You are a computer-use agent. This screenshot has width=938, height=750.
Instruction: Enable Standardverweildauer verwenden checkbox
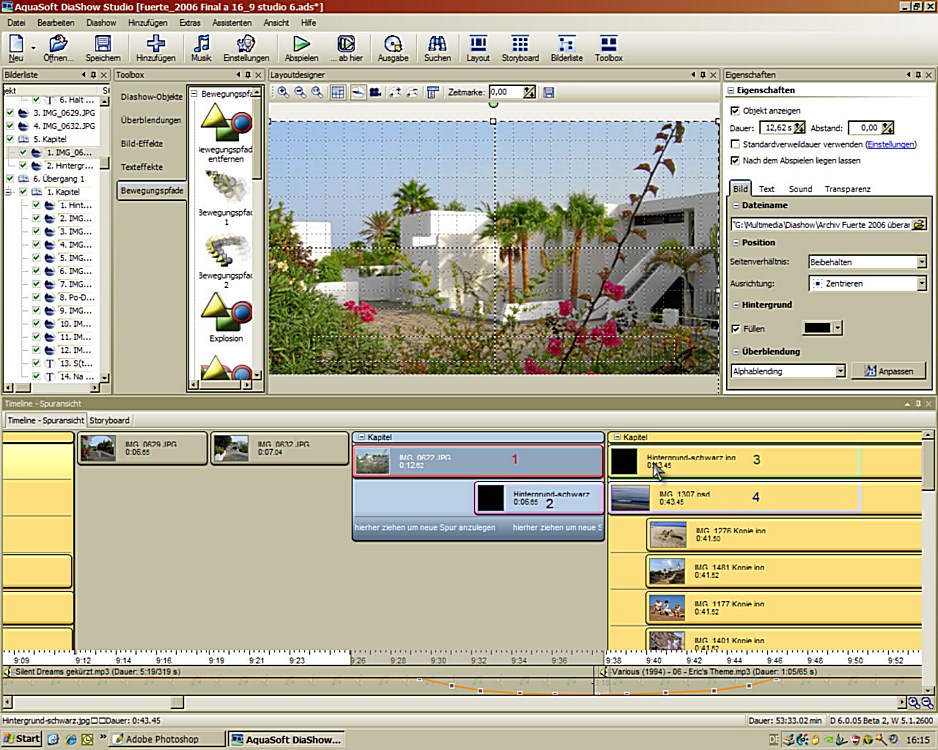(x=736, y=144)
